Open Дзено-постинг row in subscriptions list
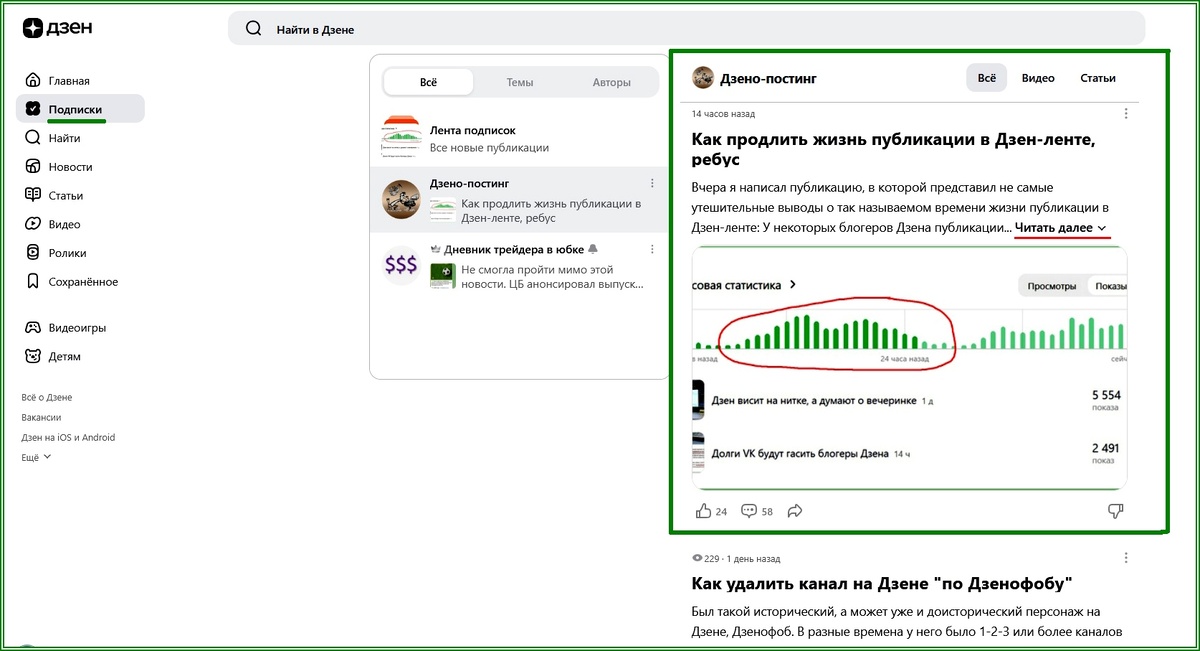 tap(519, 200)
